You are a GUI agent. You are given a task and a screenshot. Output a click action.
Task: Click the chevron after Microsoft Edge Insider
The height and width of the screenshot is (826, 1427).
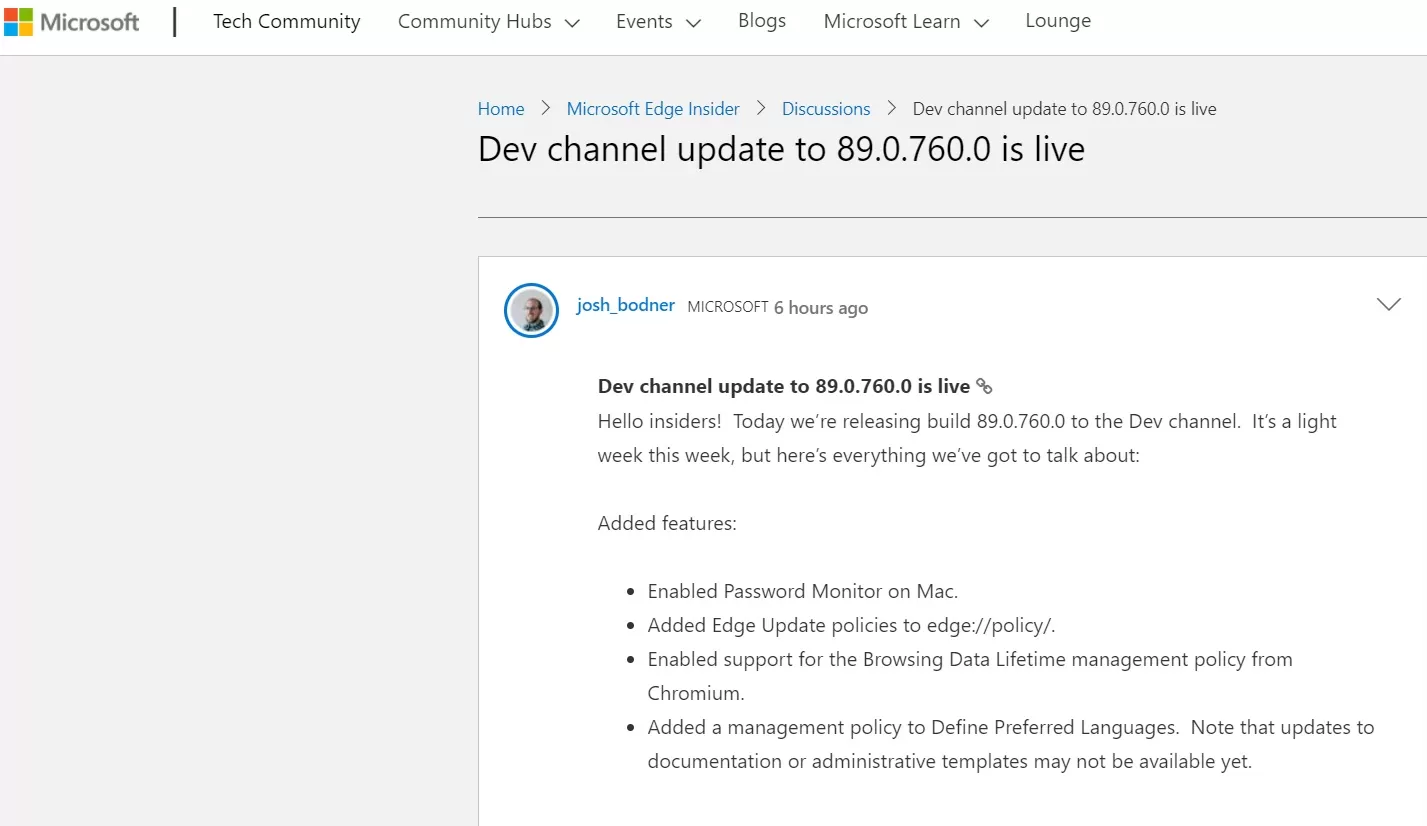pos(761,109)
